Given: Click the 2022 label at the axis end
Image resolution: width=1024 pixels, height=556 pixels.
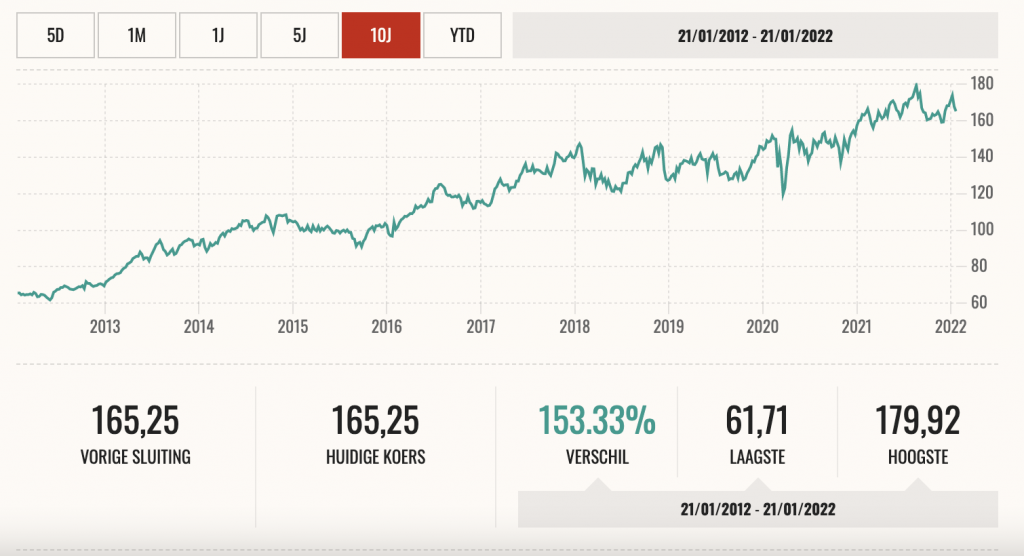Looking at the screenshot, I should [949, 327].
